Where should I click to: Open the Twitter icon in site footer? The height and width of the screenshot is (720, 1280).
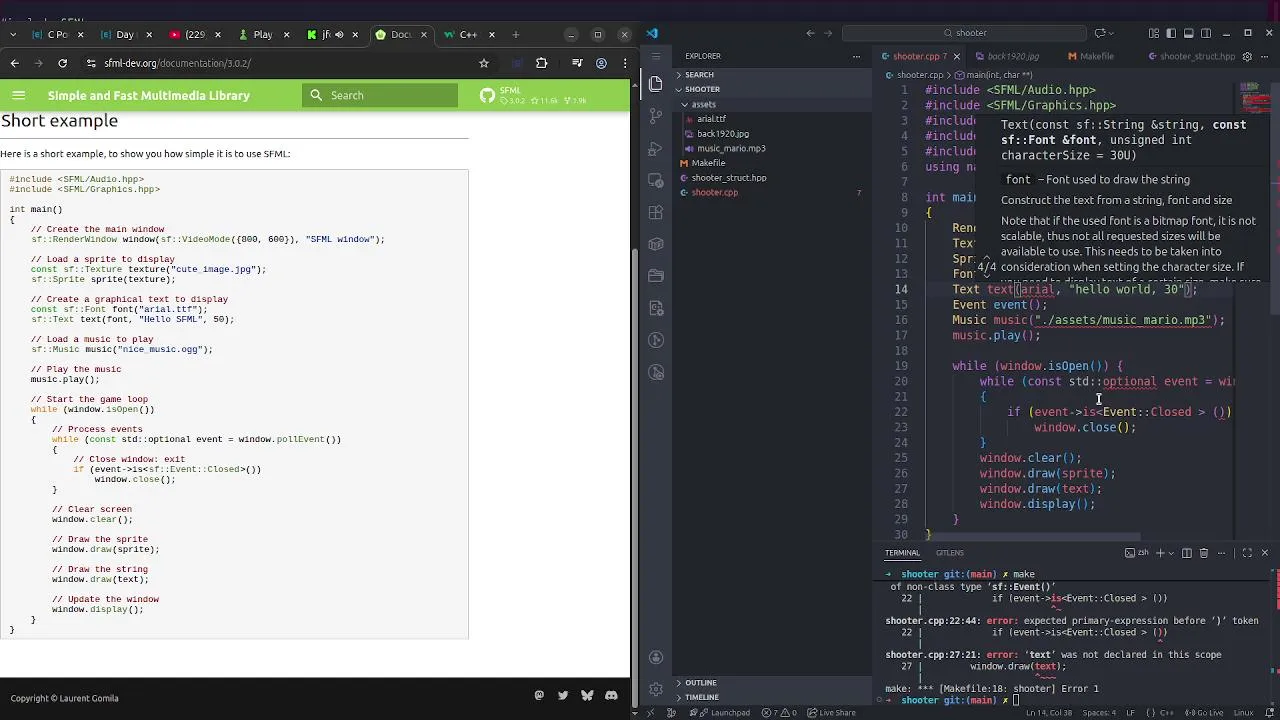click(563, 696)
